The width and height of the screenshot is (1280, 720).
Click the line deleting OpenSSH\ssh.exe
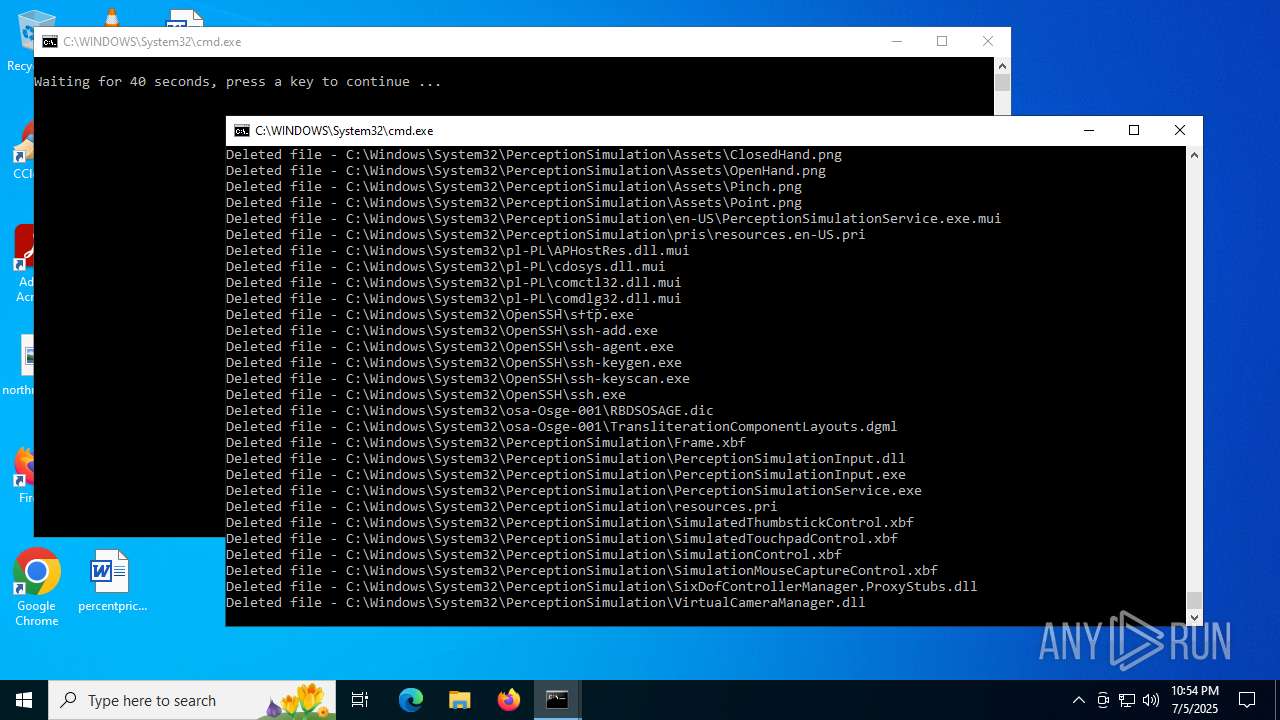pyautogui.click(x=426, y=395)
